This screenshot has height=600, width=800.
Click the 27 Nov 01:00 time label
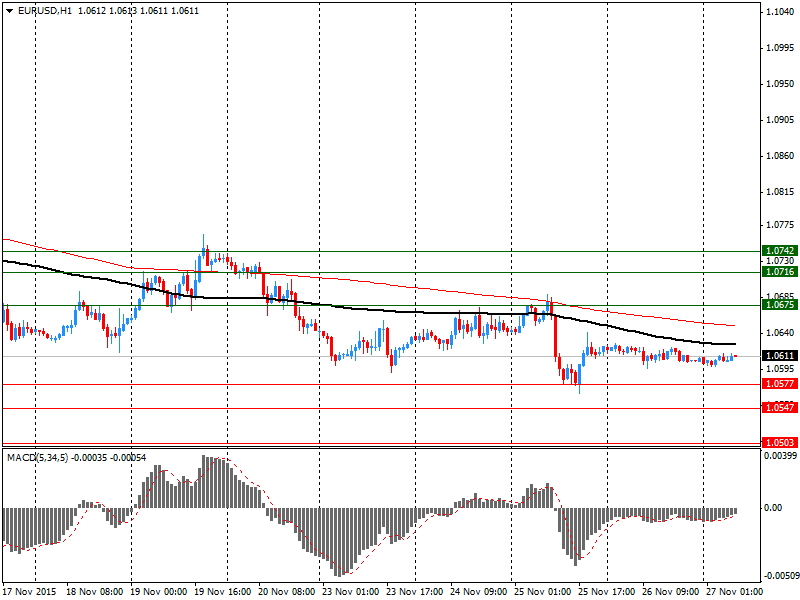734,592
